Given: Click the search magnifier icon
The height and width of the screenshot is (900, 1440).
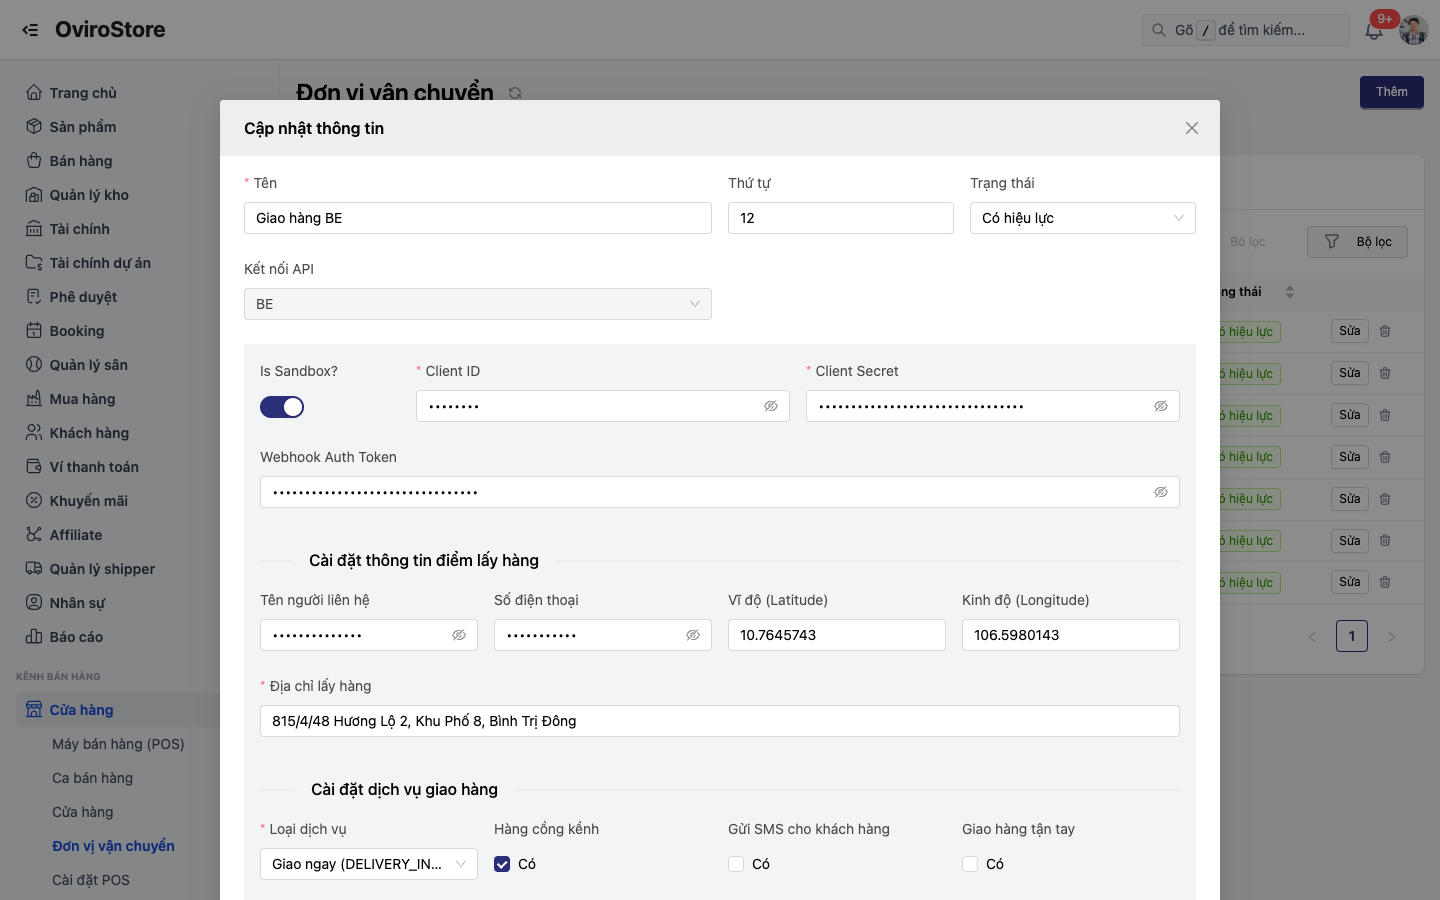Looking at the screenshot, I should click(1159, 30).
